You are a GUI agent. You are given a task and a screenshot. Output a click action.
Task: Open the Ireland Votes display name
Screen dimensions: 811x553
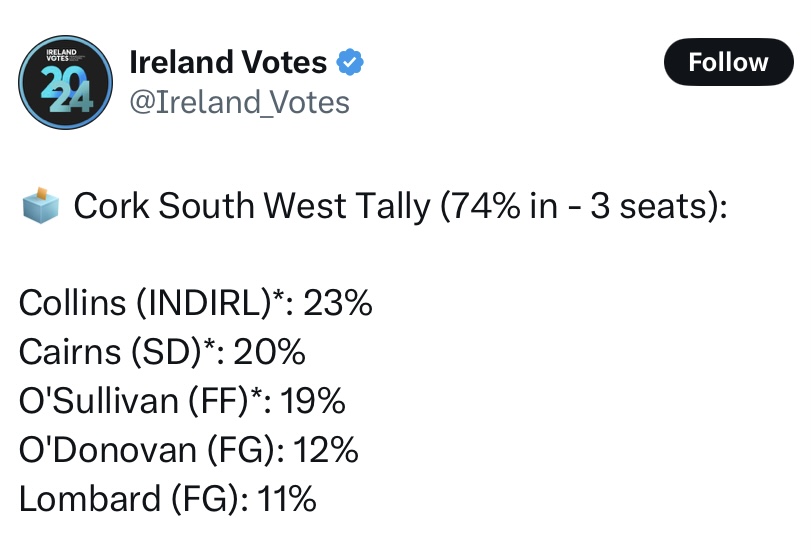(x=229, y=63)
